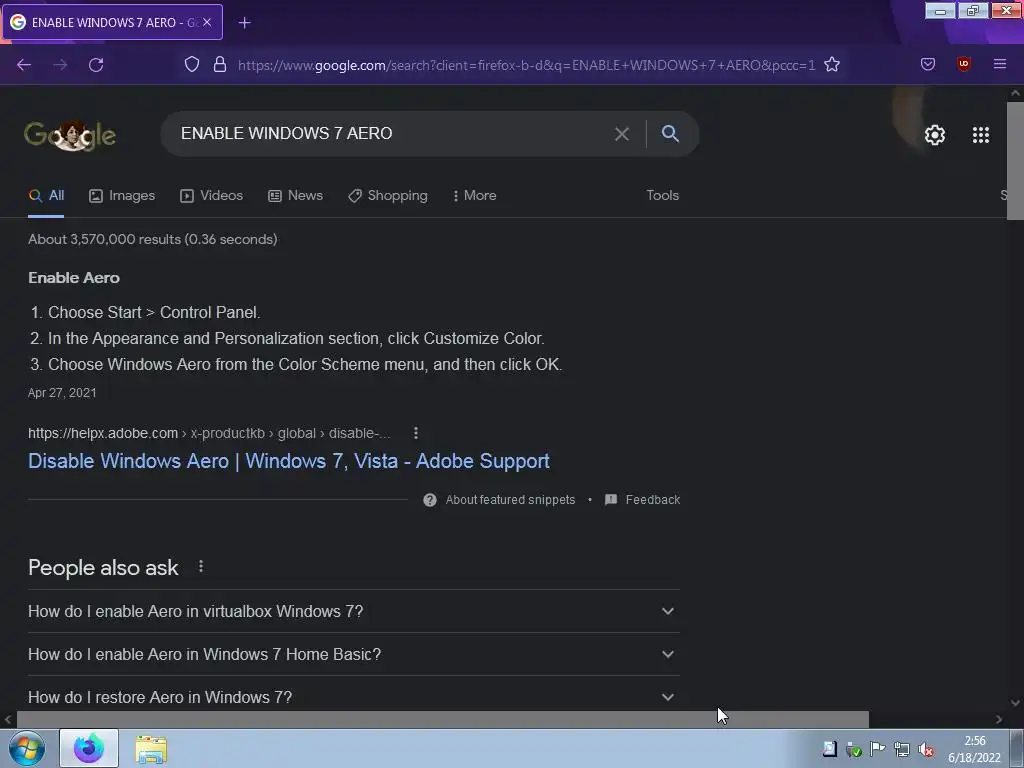Clear the search box with the X icon
The height and width of the screenshot is (768, 1024).
tap(622, 134)
